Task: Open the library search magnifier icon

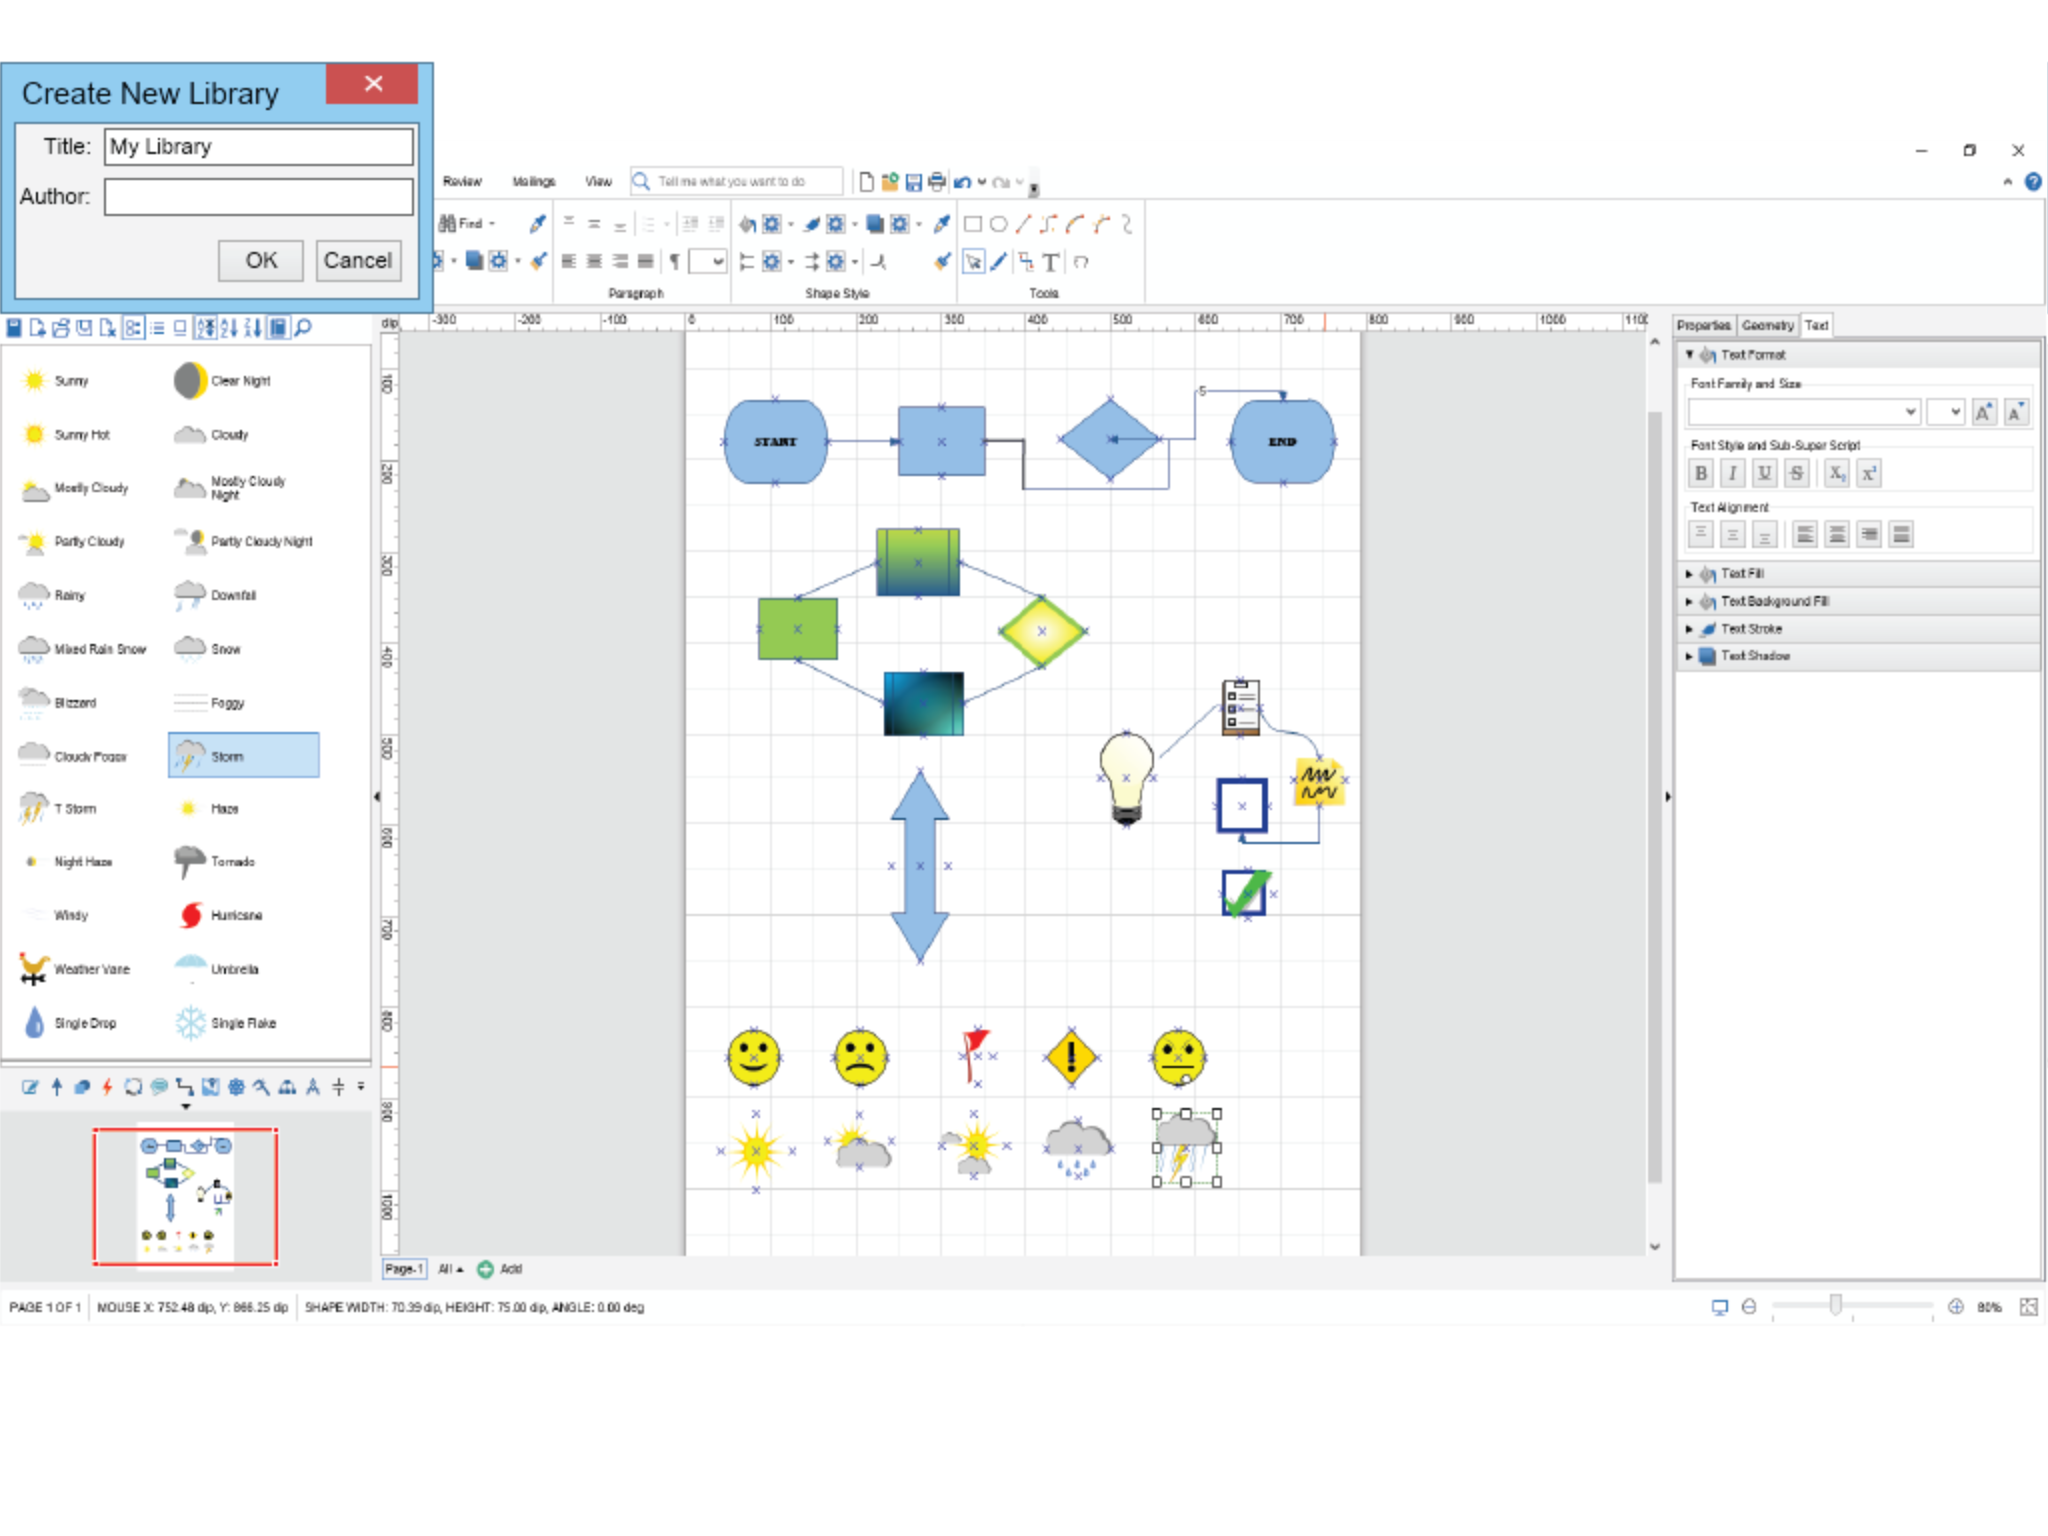Action: tap(304, 327)
